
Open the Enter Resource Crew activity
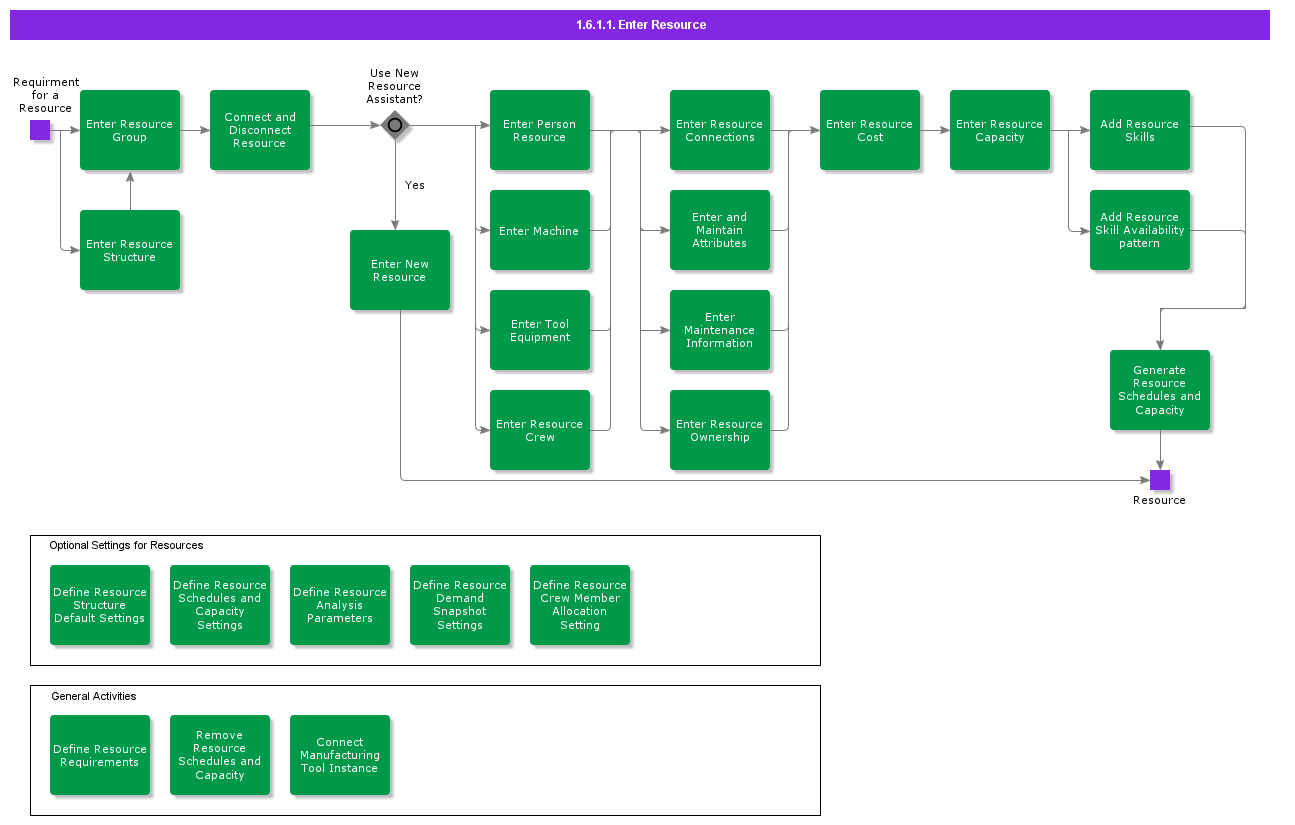coord(540,430)
